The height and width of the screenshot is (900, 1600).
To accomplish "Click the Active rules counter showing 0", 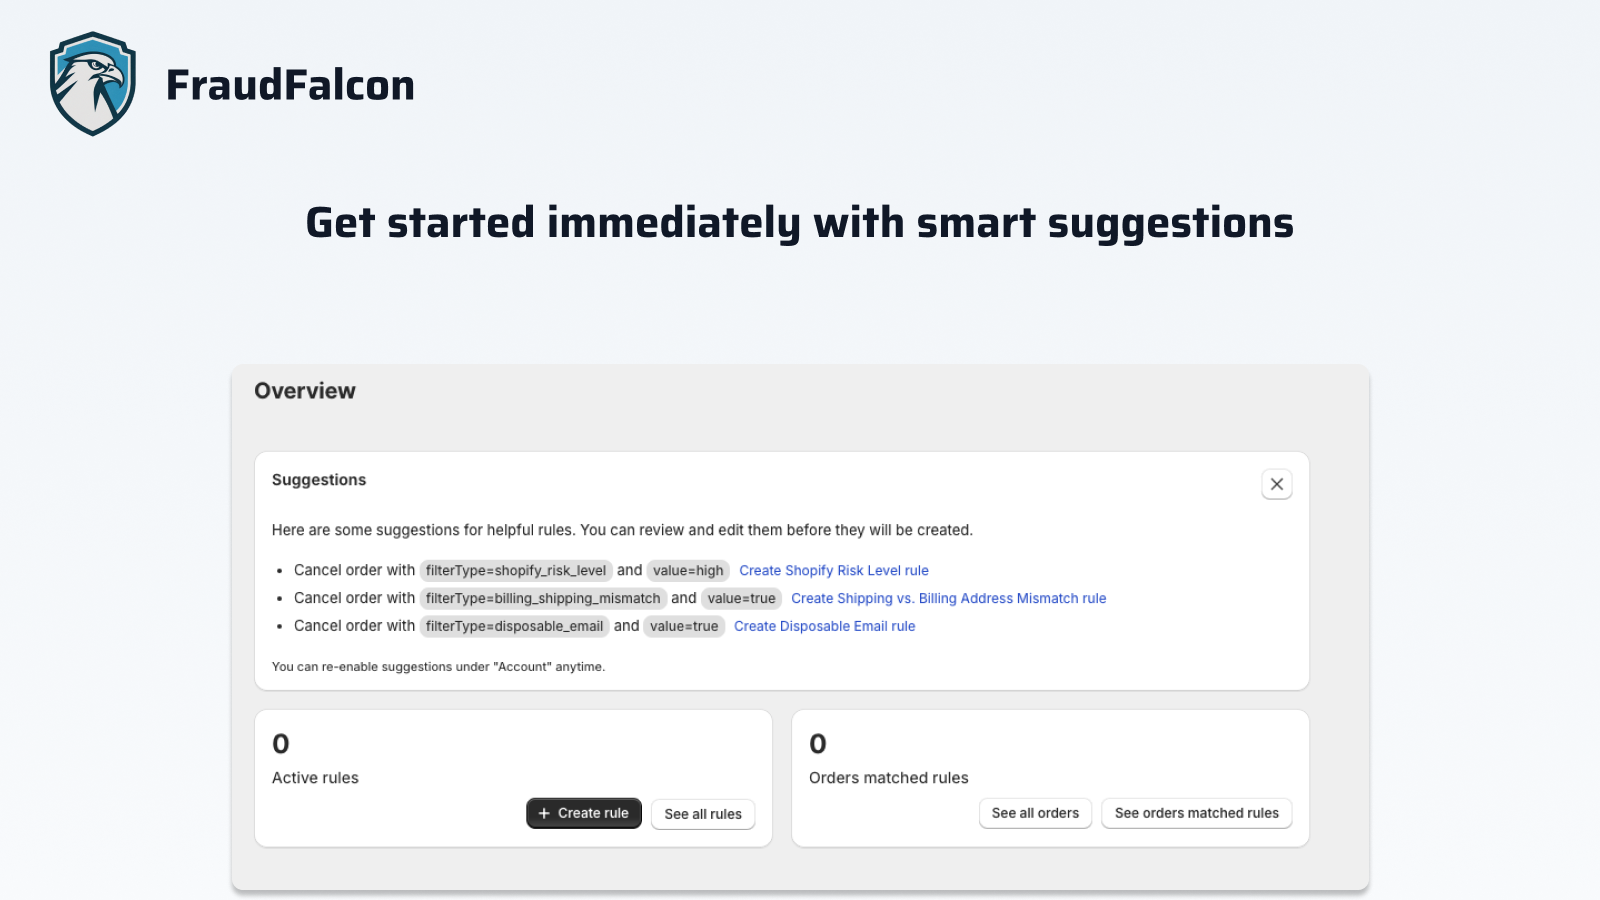I will pyautogui.click(x=280, y=744).
